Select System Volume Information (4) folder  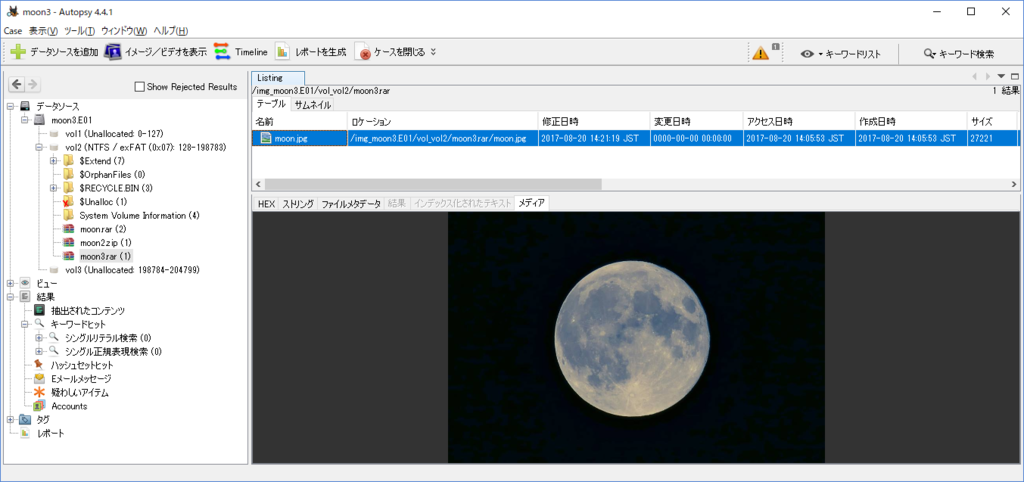pos(139,216)
